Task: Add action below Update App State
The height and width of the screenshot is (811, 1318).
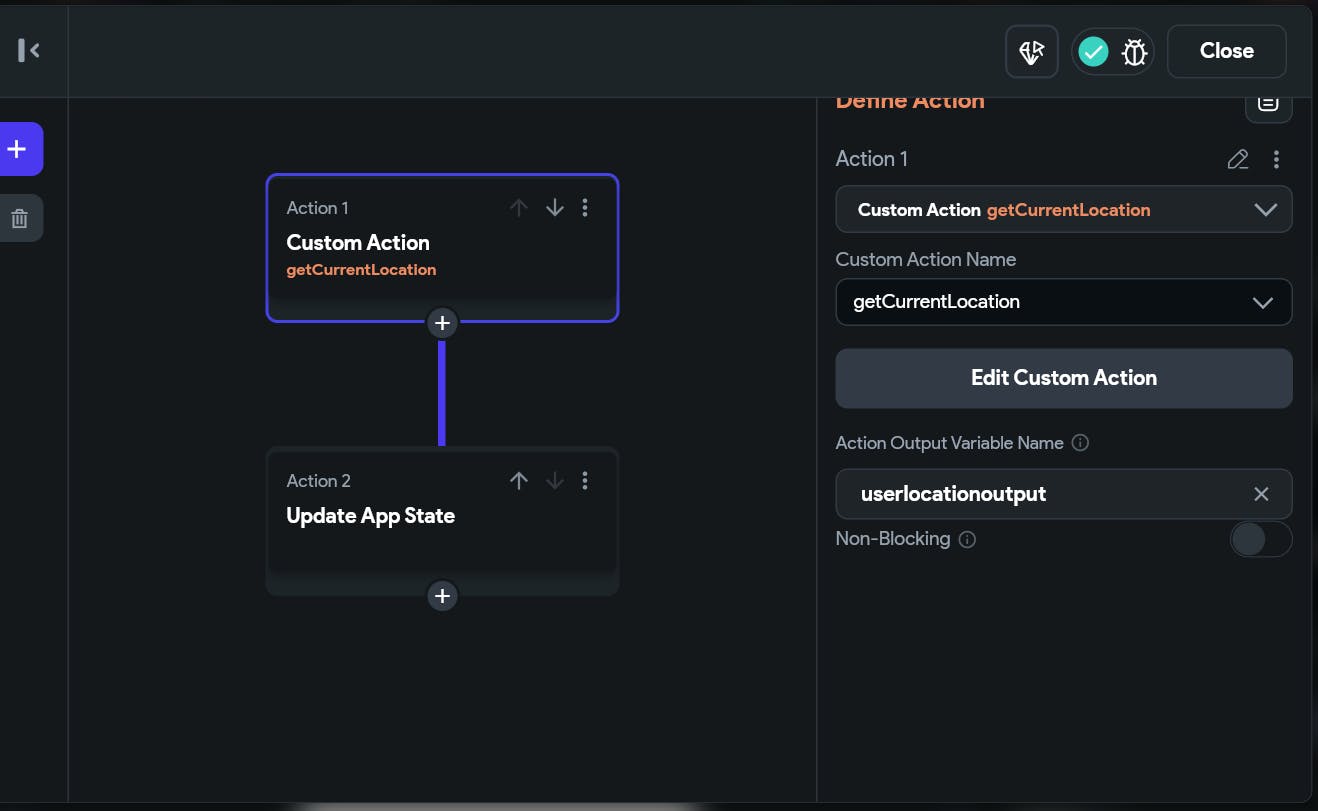Action: [x=442, y=596]
